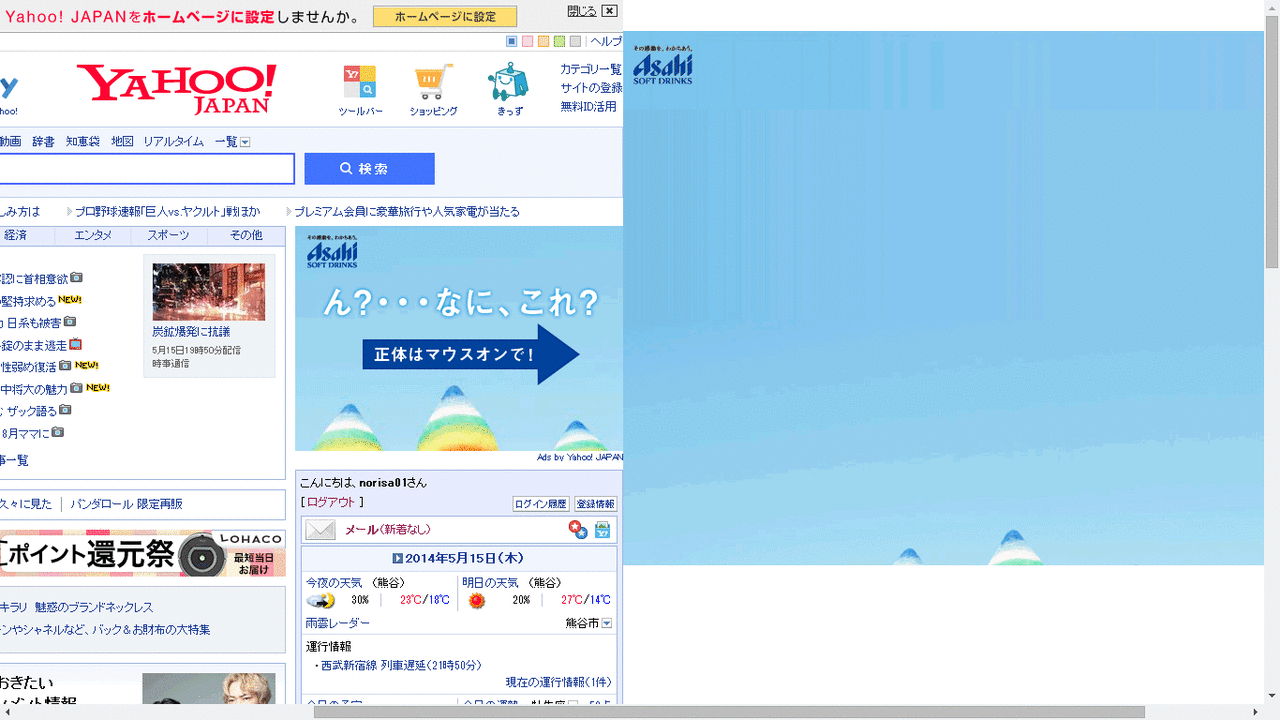Open the 今夜の天気 link
The height and width of the screenshot is (720, 1280).
tap(334, 582)
